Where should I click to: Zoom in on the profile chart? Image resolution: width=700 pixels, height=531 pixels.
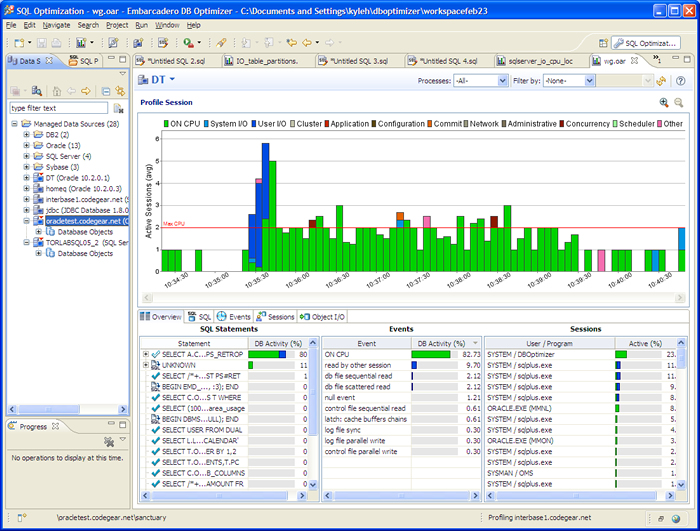[664, 103]
